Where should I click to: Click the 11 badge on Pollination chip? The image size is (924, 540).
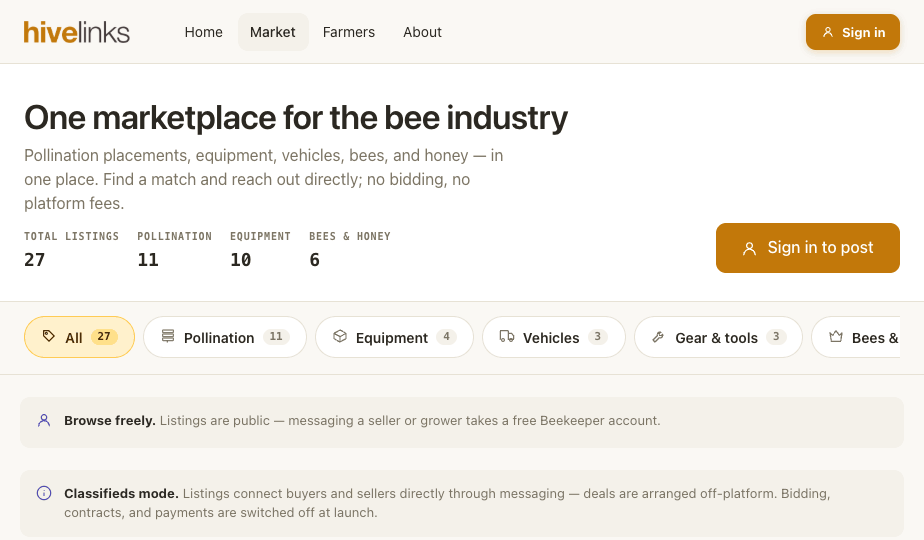tap(276, 337)
